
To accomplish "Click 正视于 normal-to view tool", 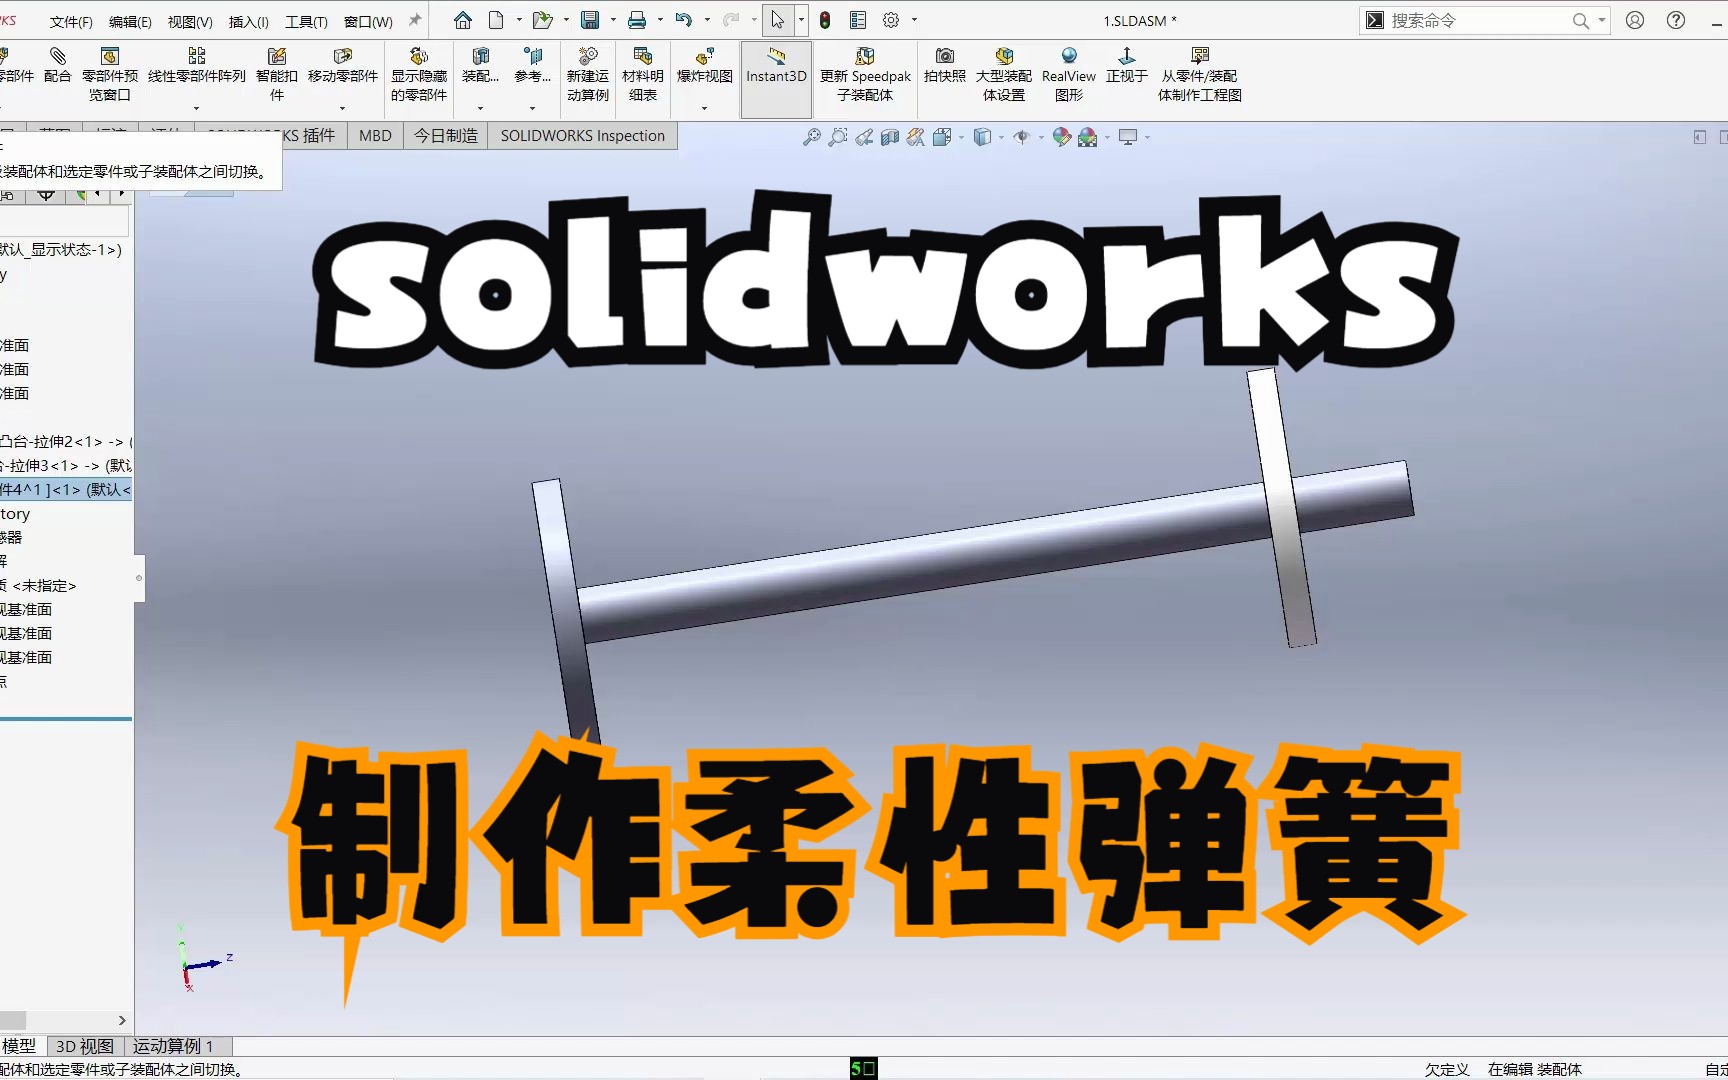I will 1127,65.
